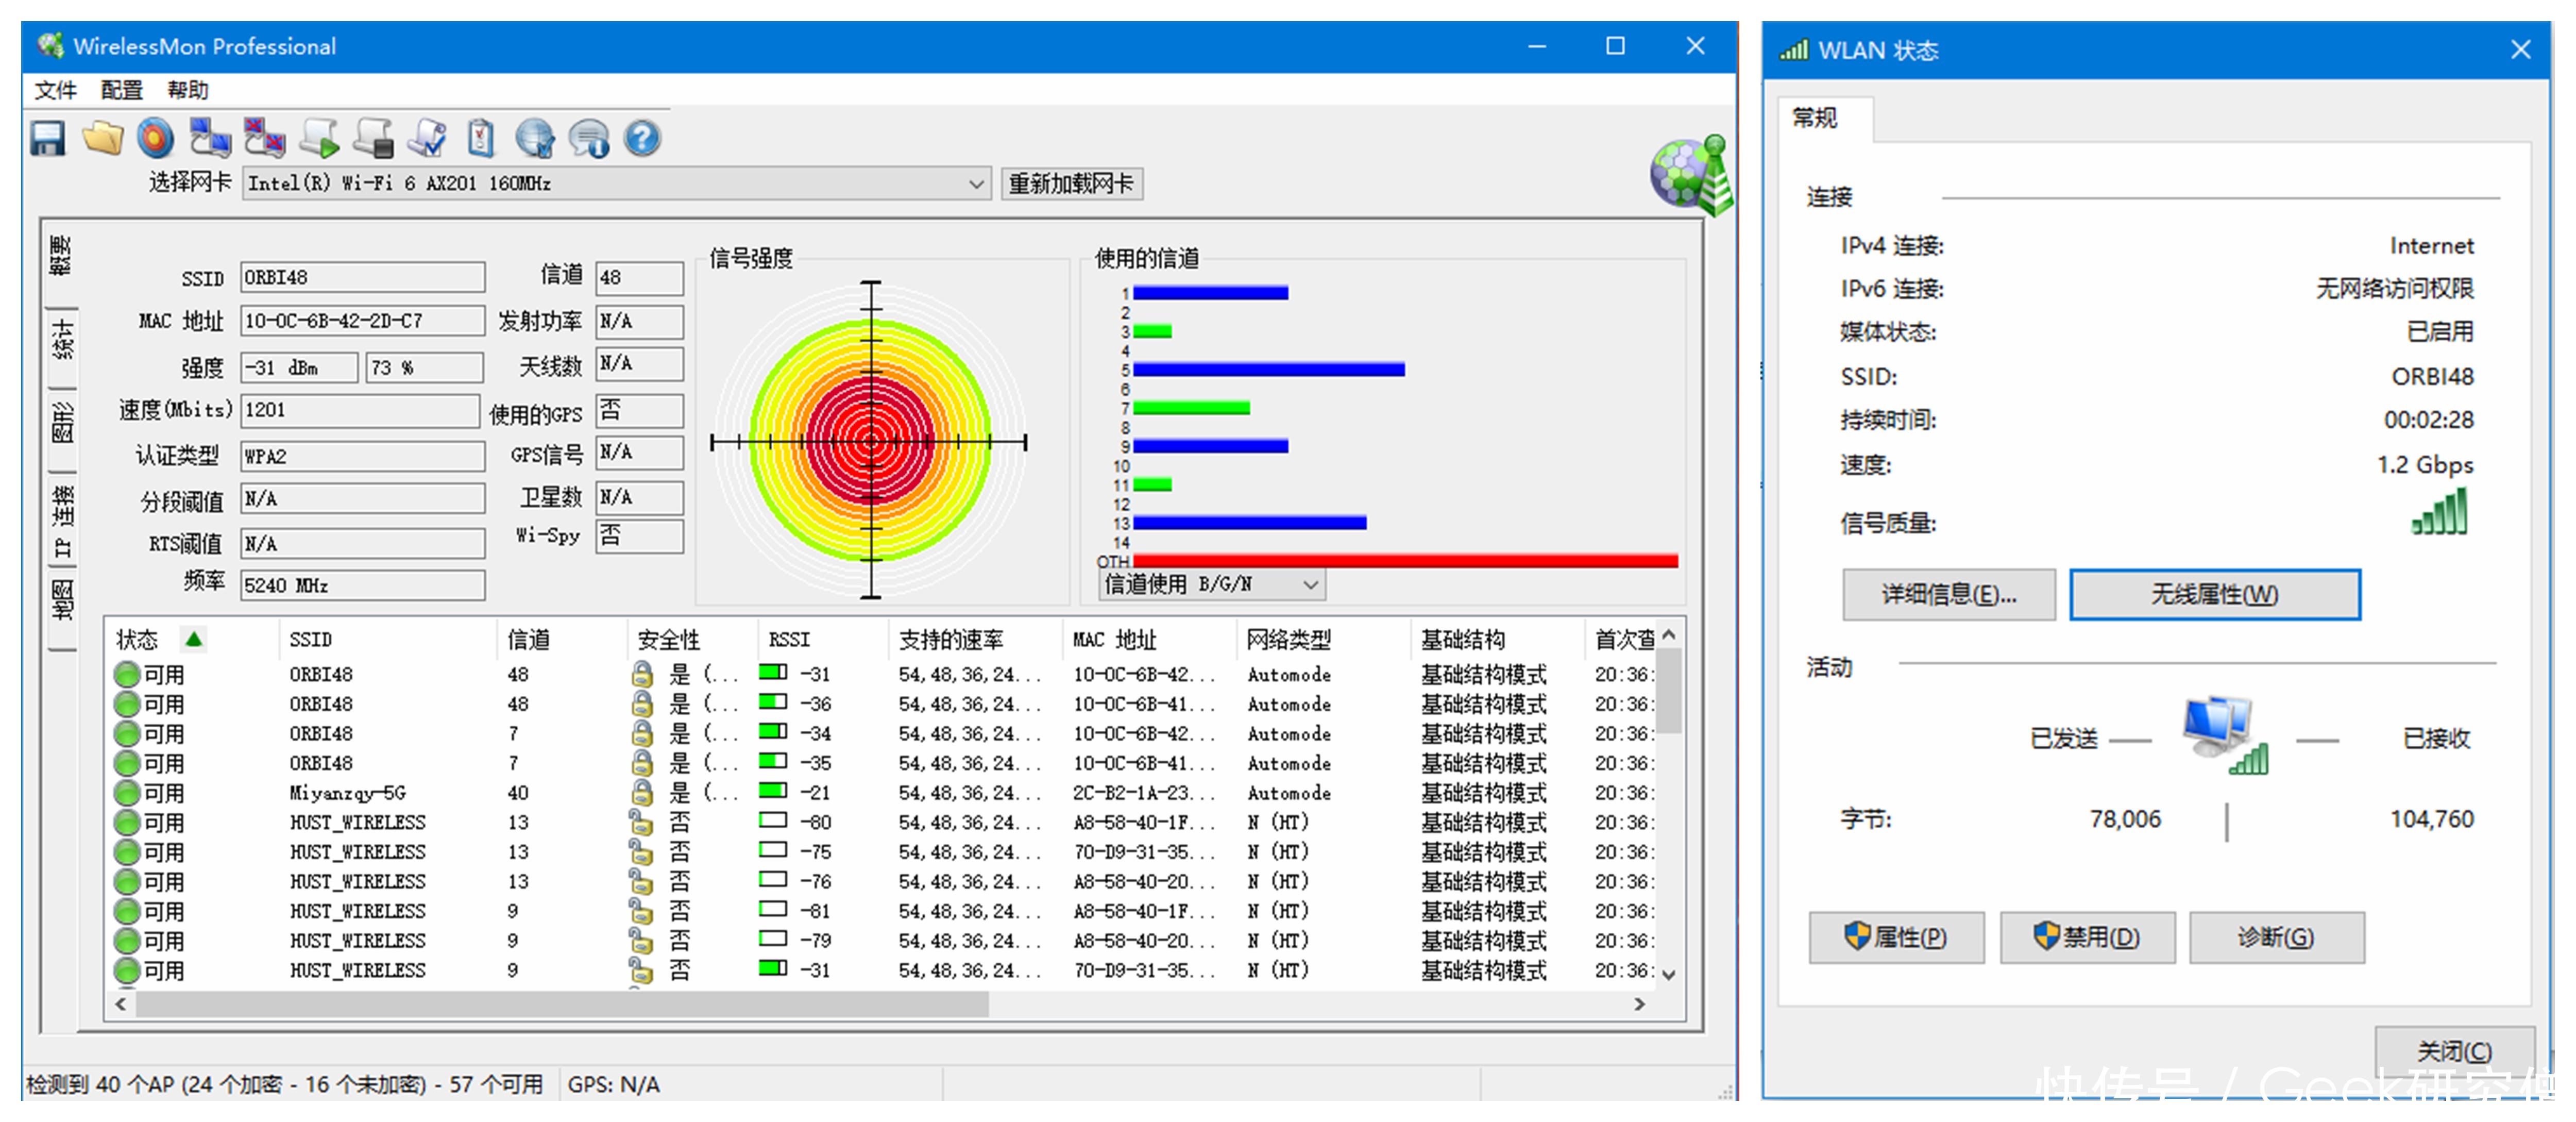Click the 详细信息(E) button
2576x1122 pixels.
(x=1948, y=595)
